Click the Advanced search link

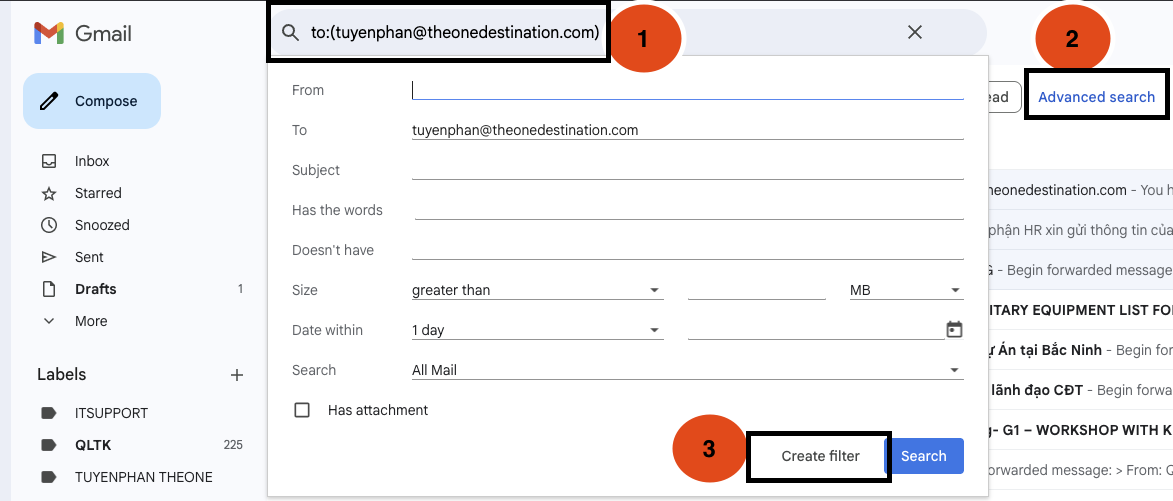point(1096,97)
